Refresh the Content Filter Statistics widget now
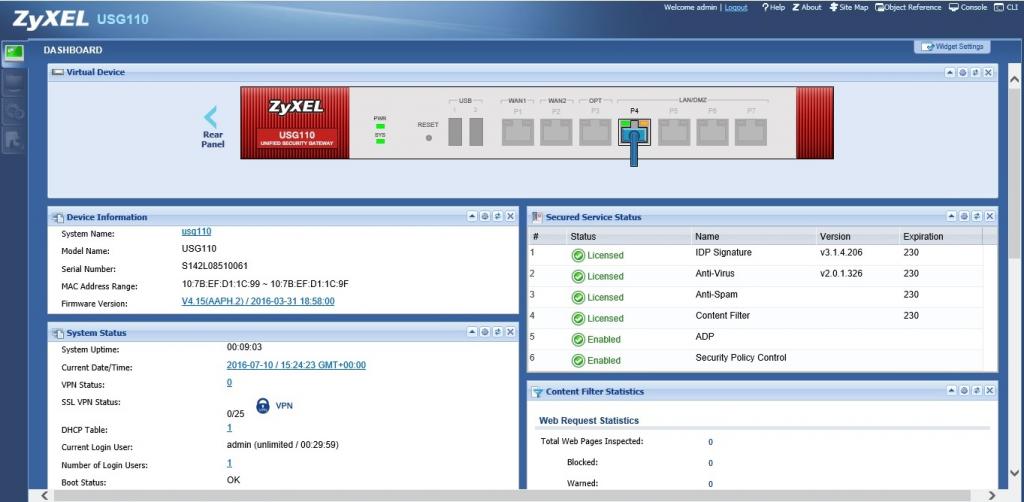Screen dimensions: 1024x502 click(977, 390)
